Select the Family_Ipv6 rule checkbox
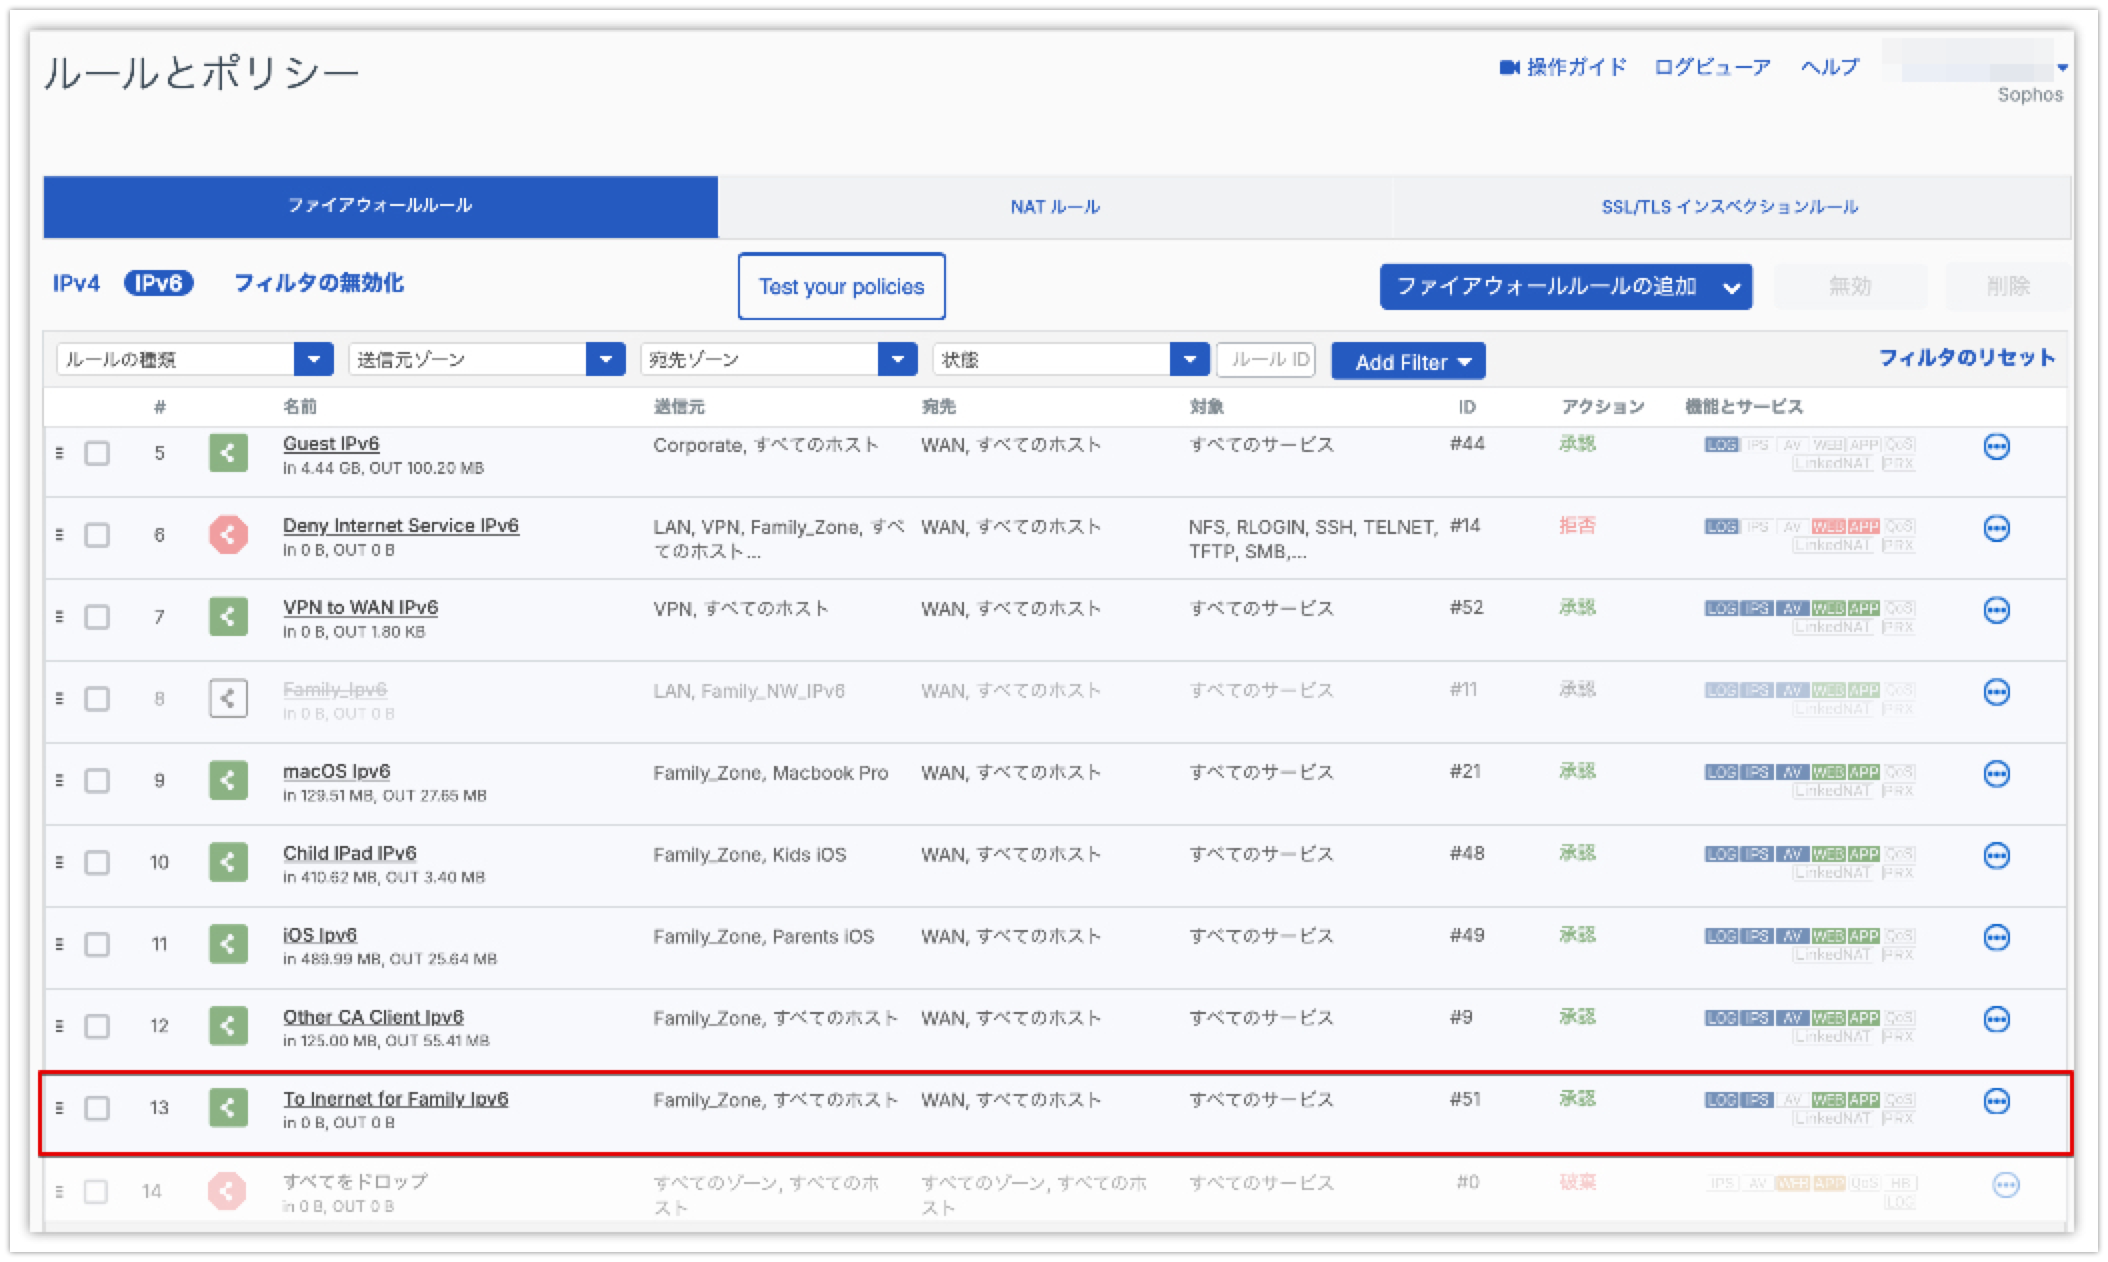 pos(97,698)
